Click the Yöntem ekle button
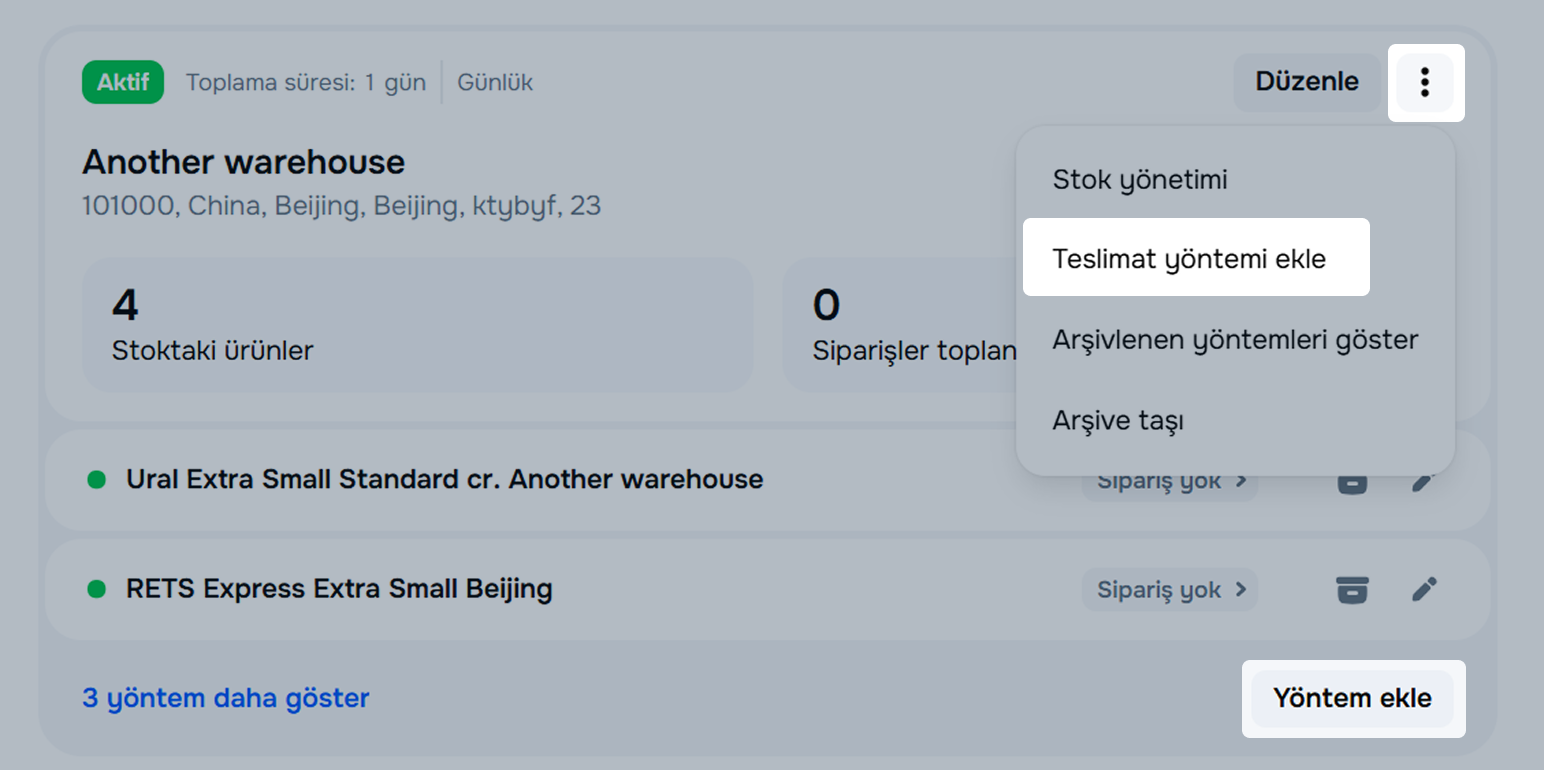The height and width of the screenshot is (770, 1544). coord(1352,698)
